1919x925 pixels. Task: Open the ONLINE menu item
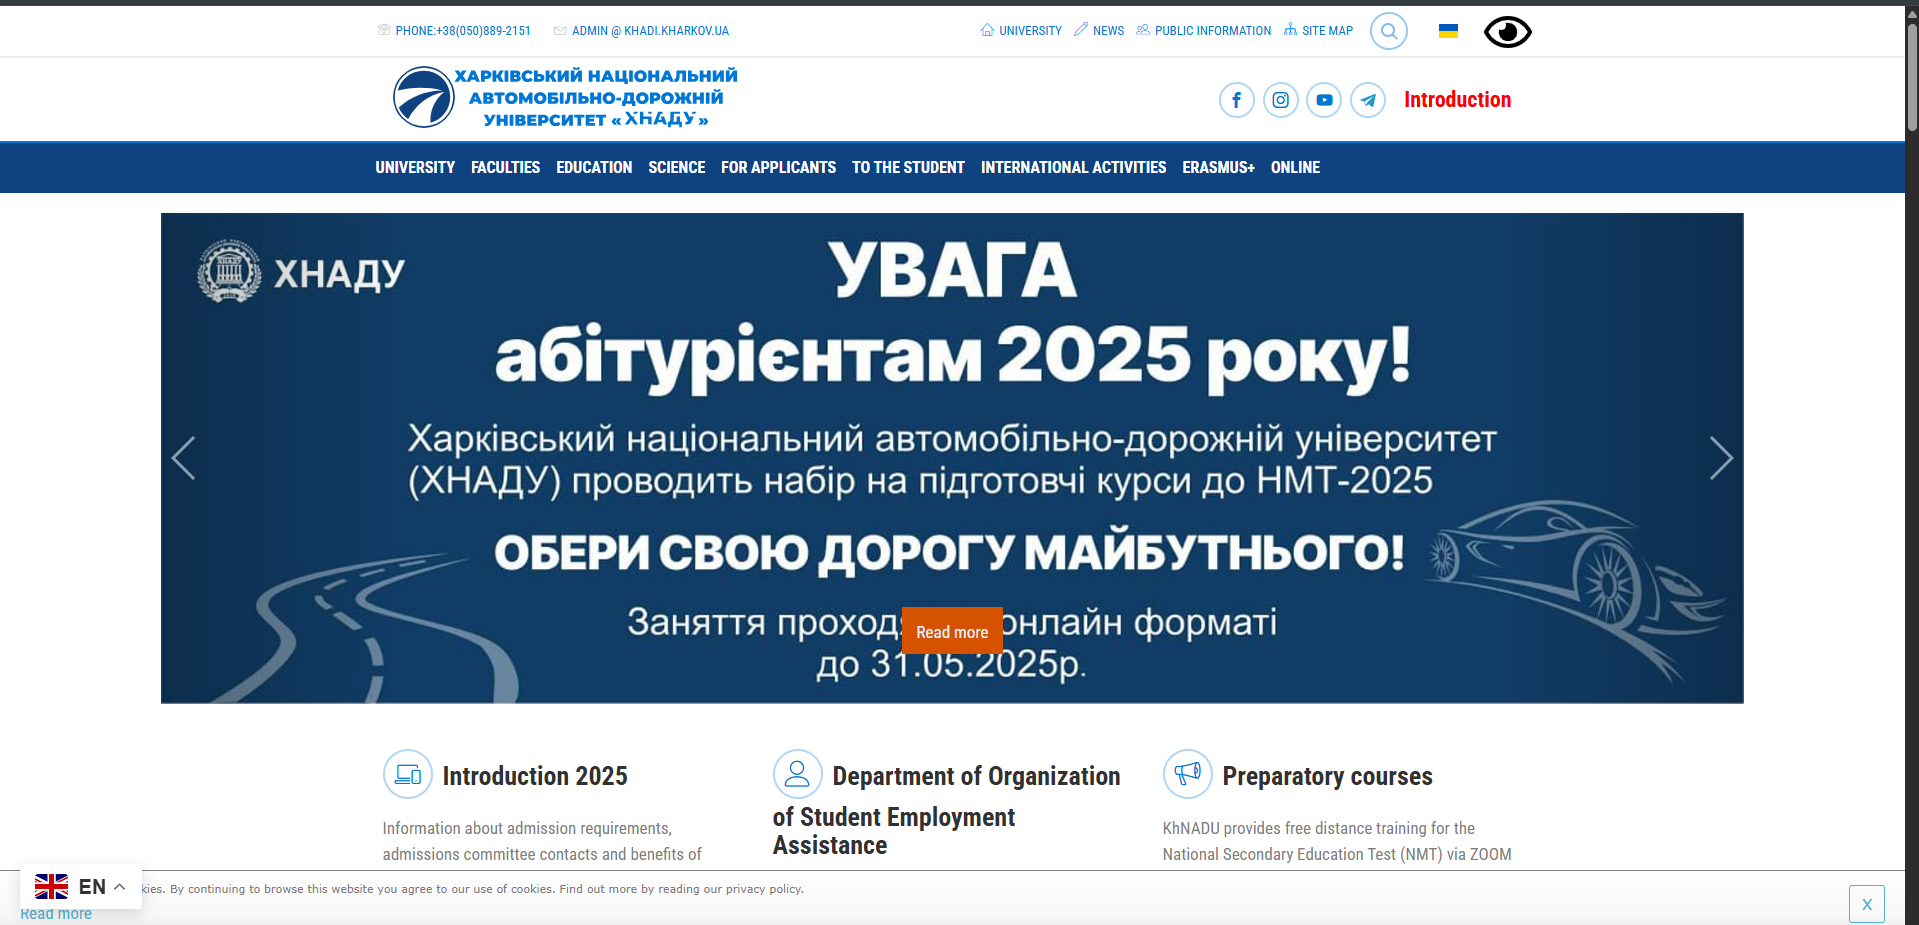[1295, 167]
